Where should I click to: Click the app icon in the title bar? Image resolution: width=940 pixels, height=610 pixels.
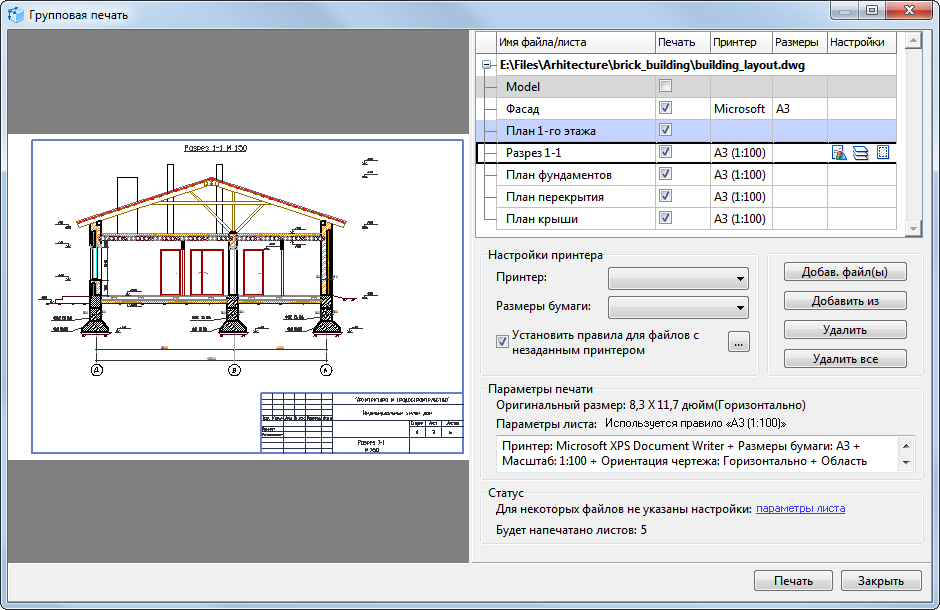(x=16, y=15)
